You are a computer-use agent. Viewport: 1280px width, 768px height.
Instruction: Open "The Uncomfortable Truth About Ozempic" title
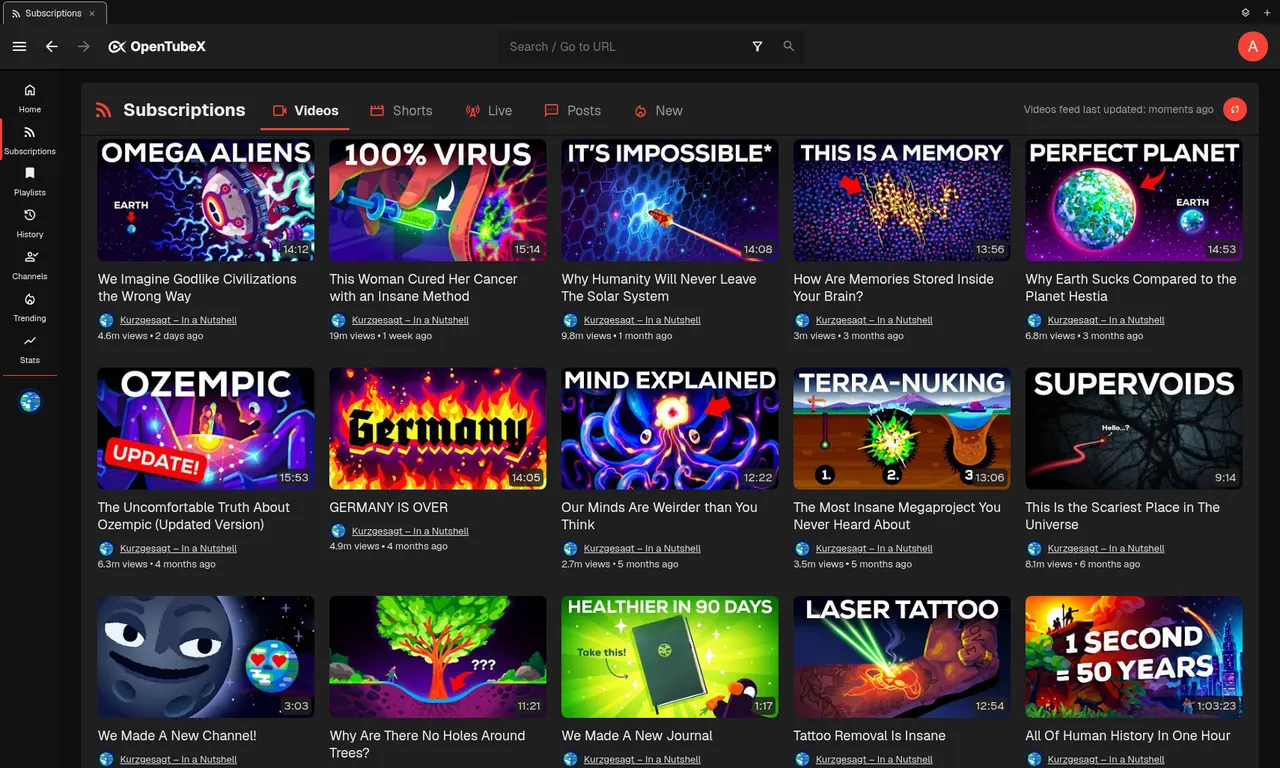(x=194, y=516)
